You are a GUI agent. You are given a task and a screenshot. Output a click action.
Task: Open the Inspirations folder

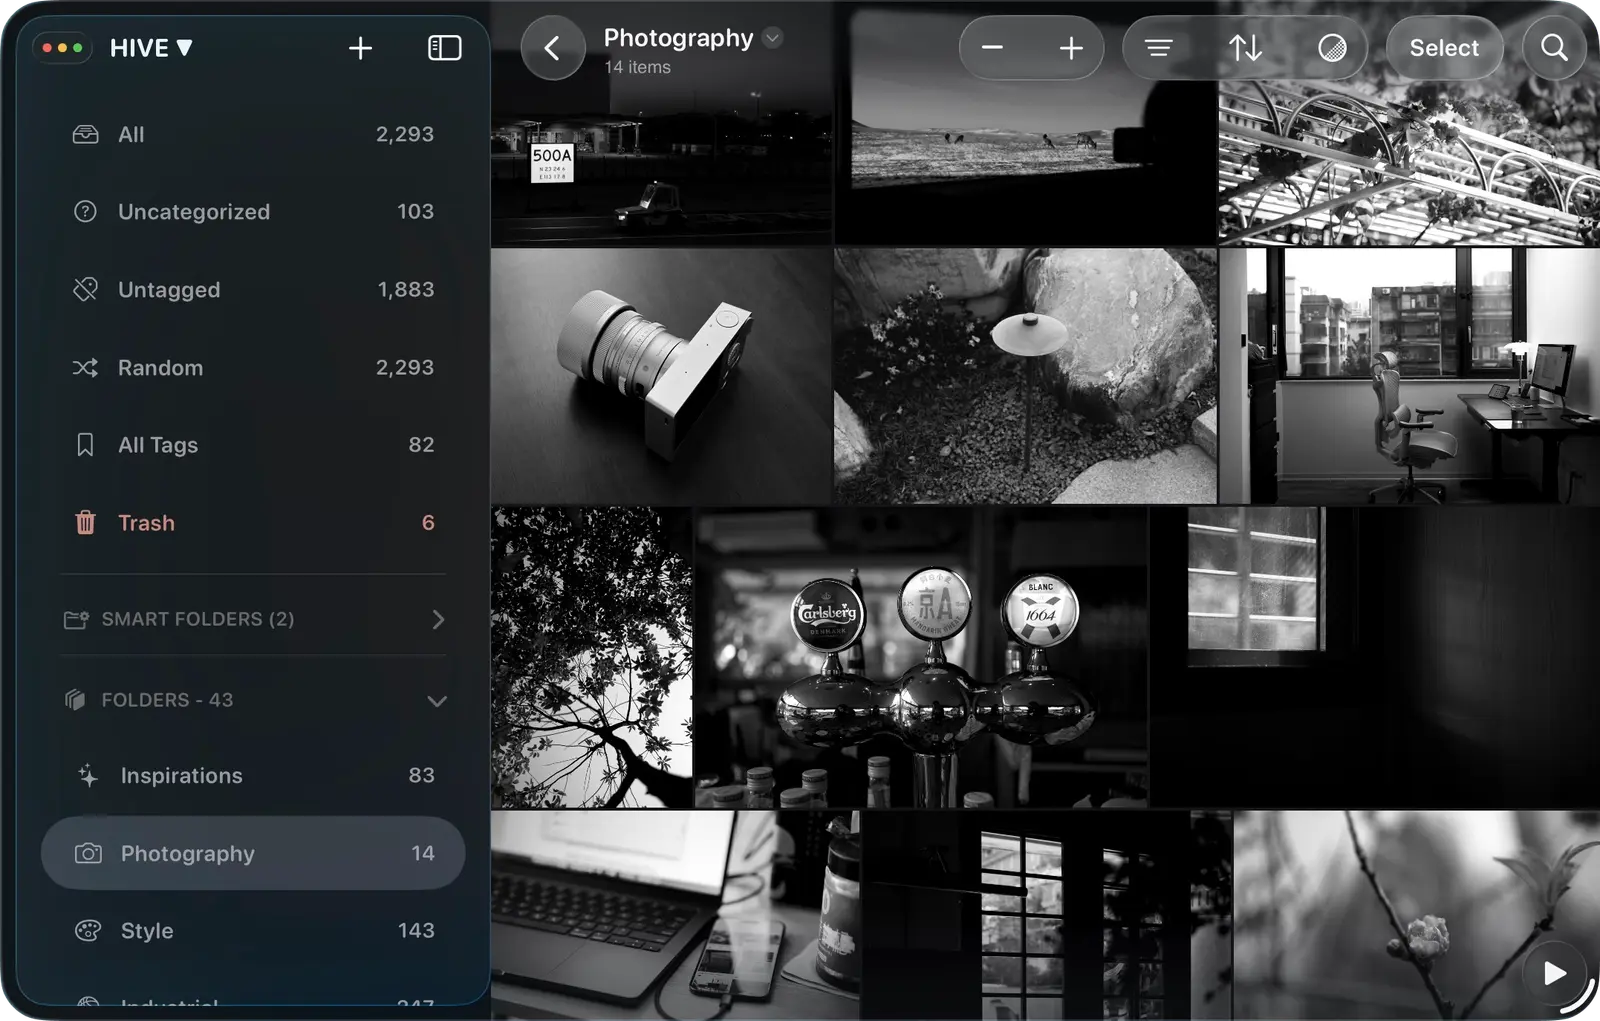[181, 776]
